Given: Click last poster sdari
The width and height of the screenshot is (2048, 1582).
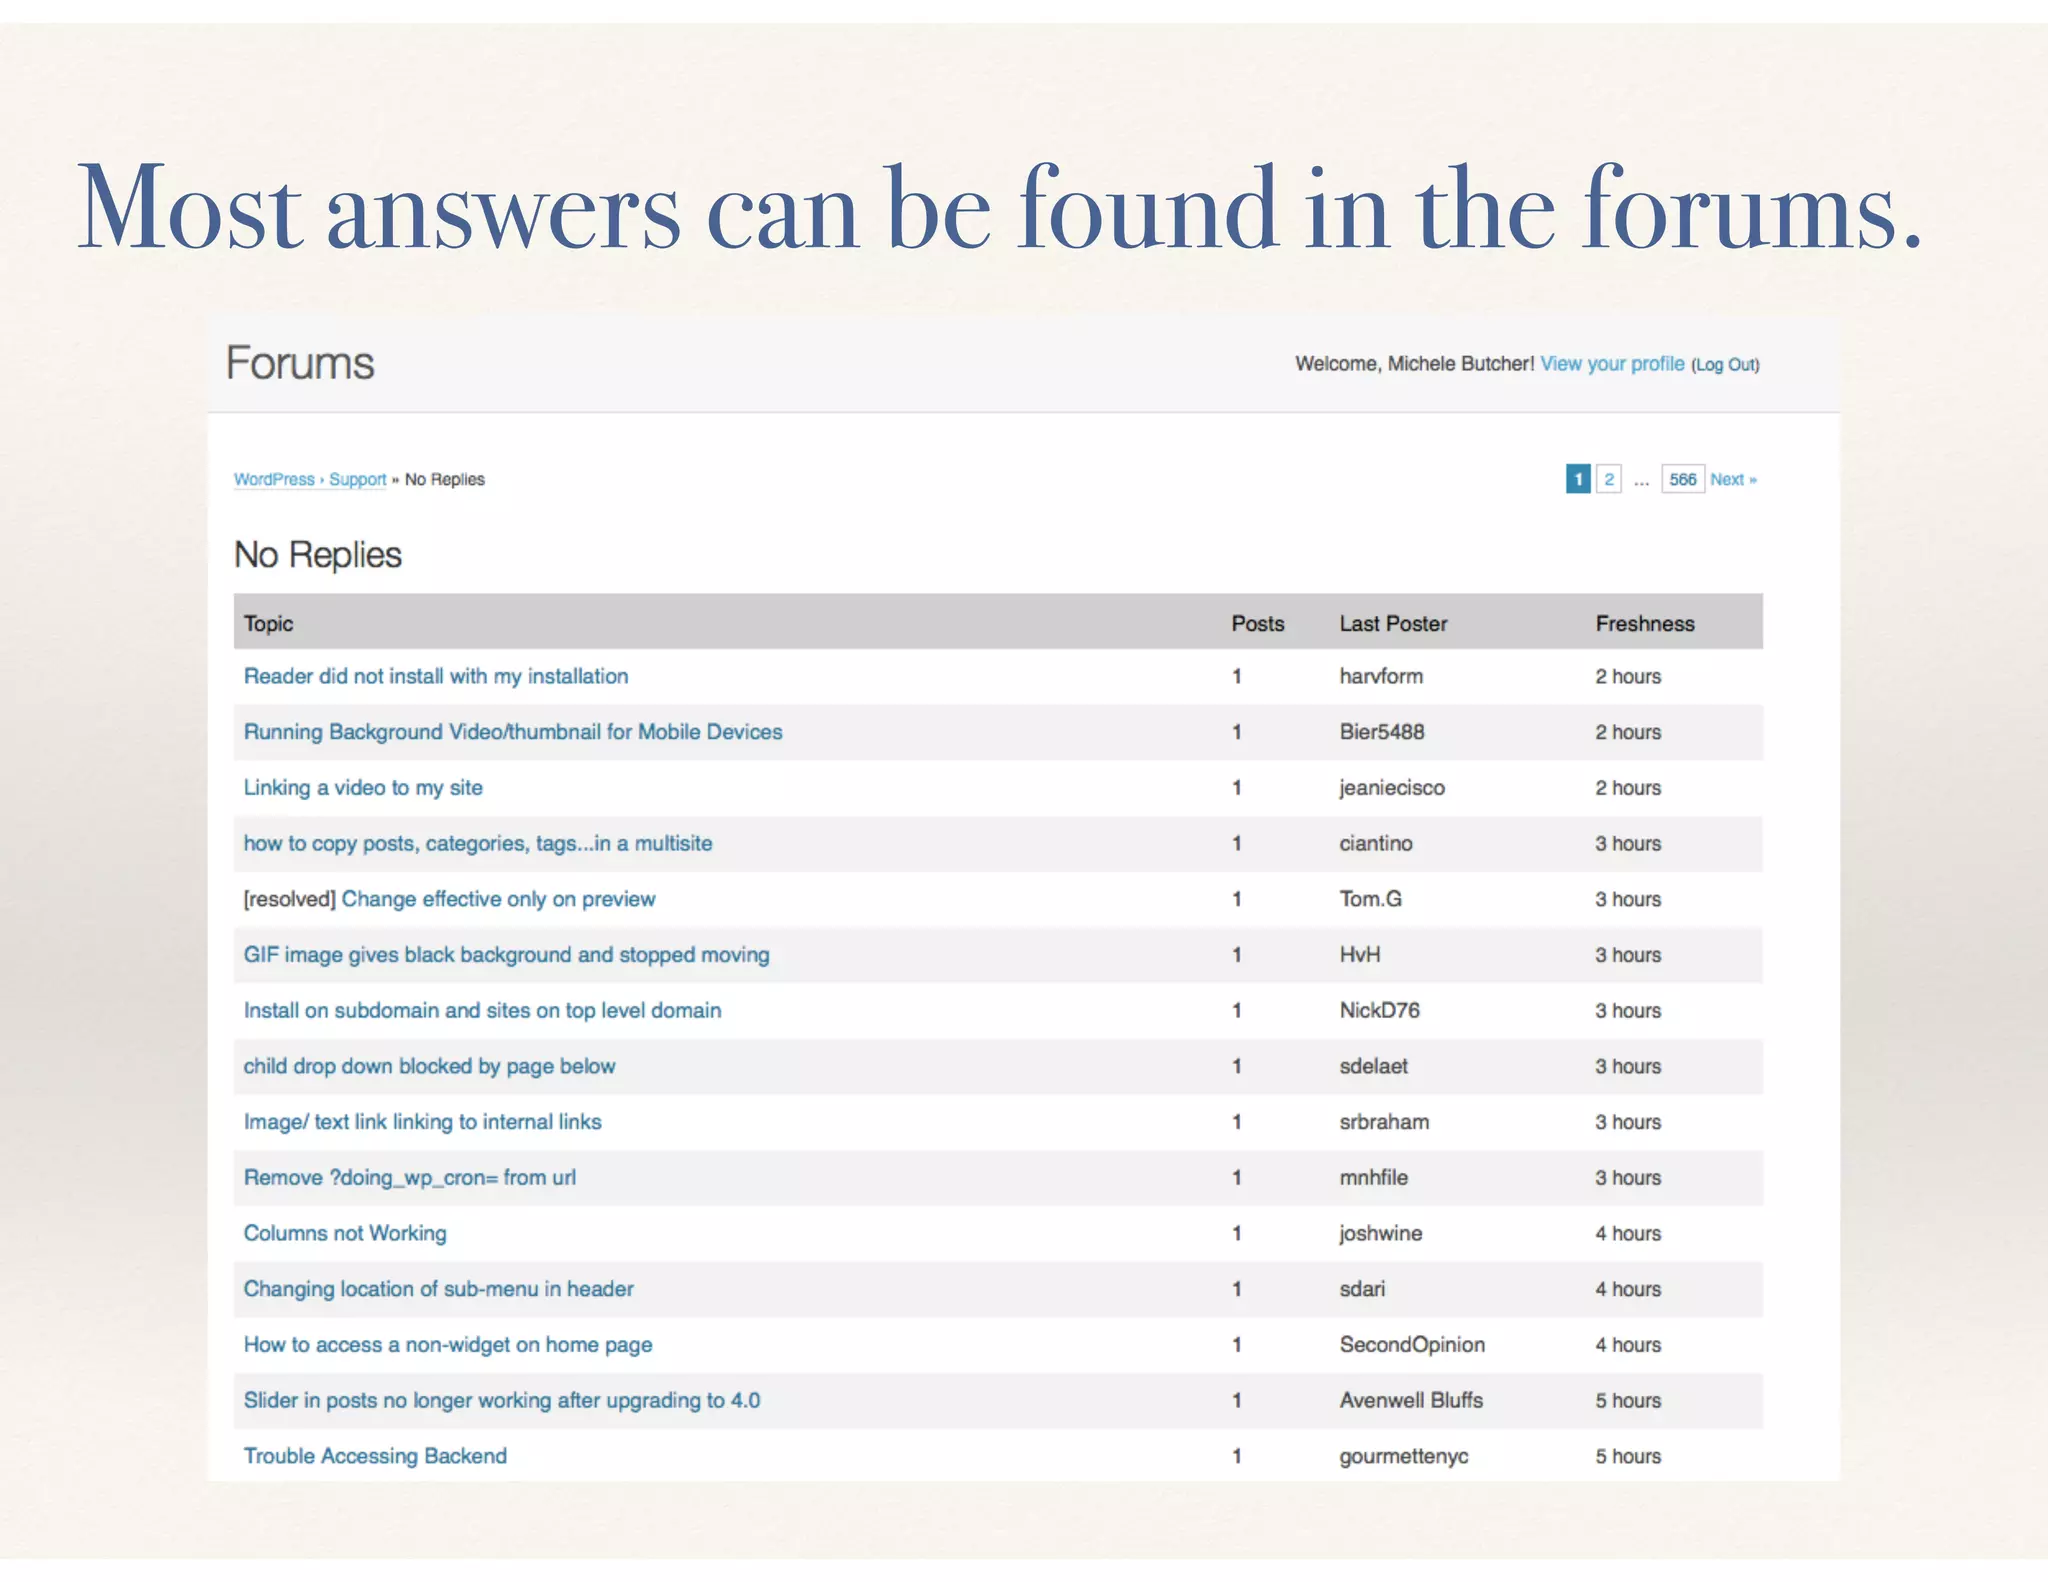Looking at the screenshot, I should [x=1362, y=1289].
